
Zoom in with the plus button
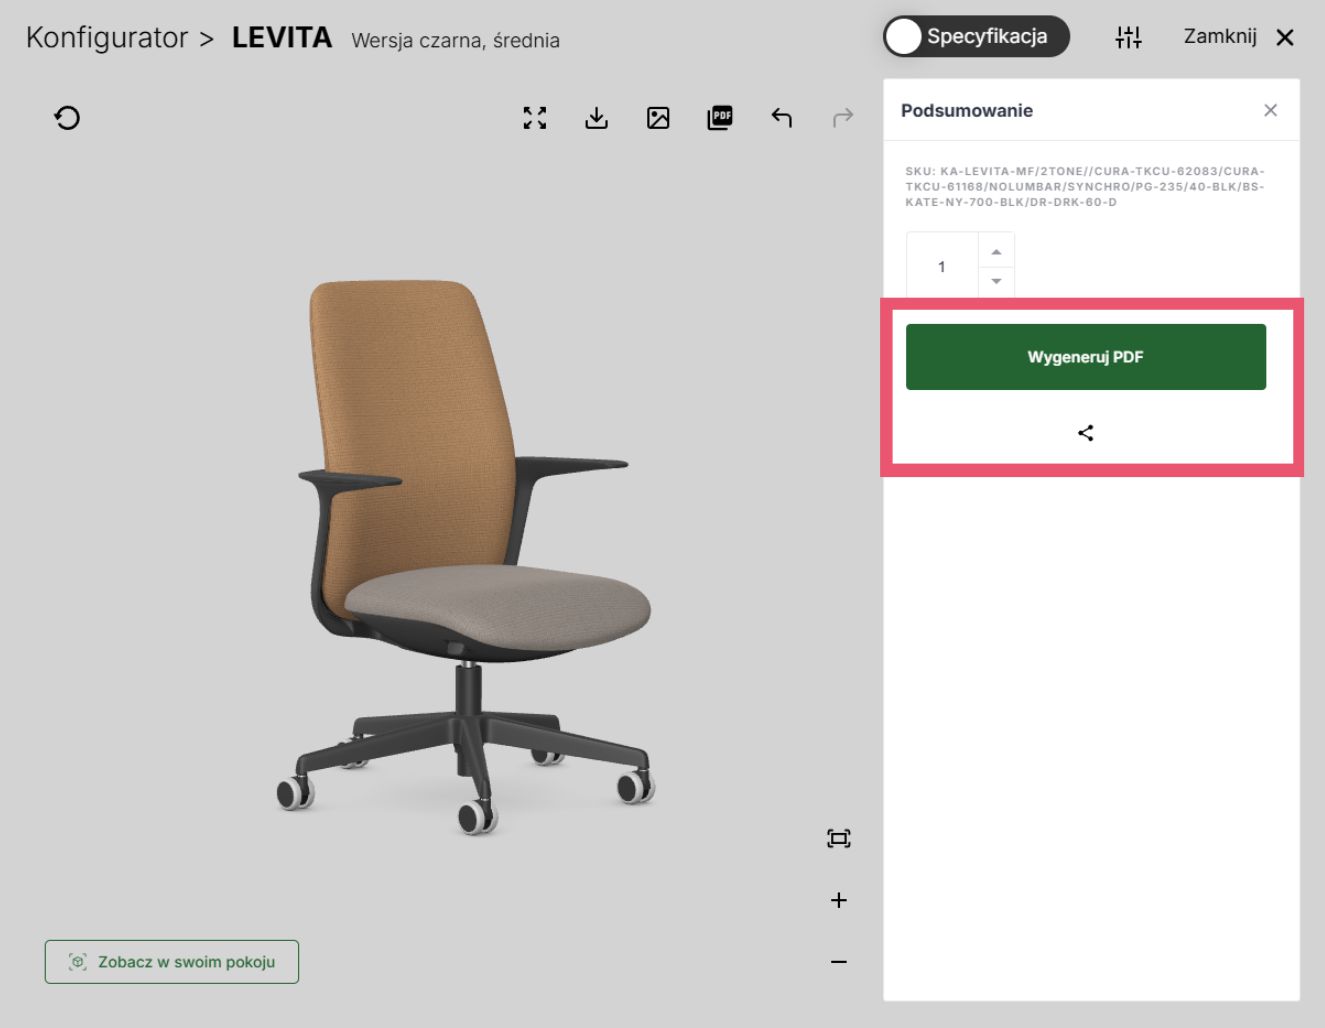point(839,900)
